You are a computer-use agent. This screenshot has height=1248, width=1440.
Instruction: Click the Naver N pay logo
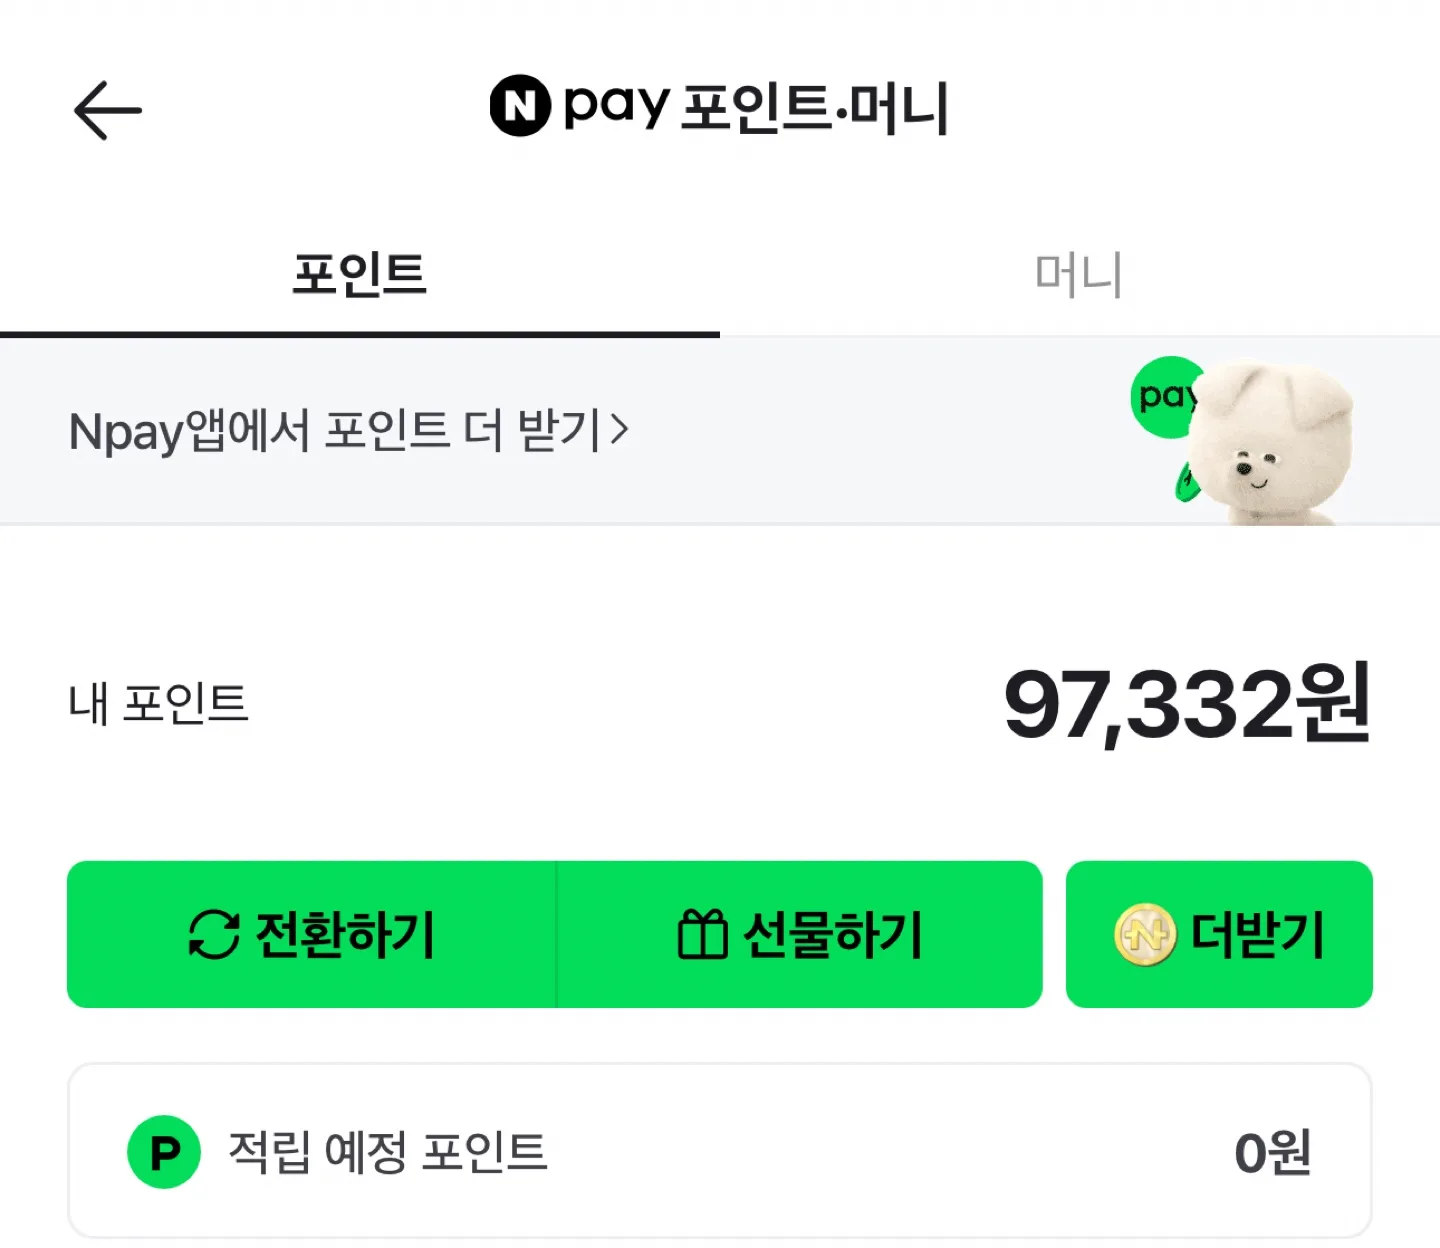coord(579,105)
